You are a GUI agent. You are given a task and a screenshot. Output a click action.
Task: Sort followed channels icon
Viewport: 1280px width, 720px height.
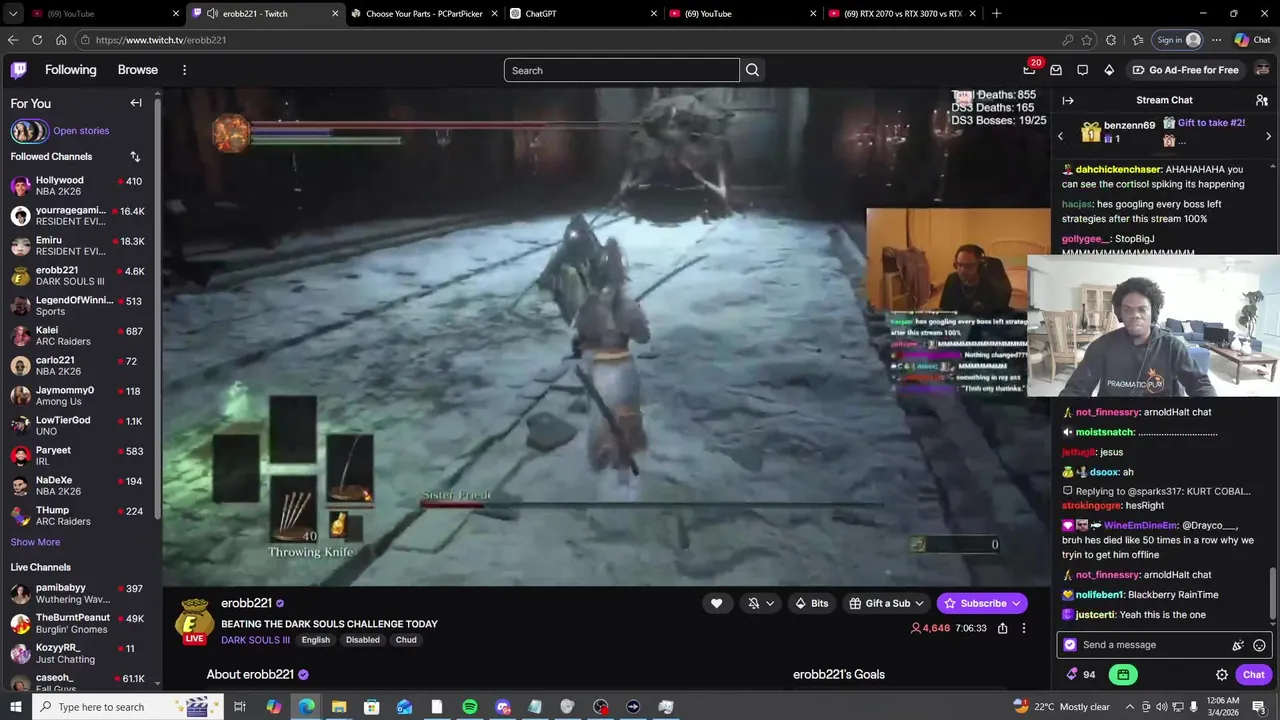click(135, 157)
